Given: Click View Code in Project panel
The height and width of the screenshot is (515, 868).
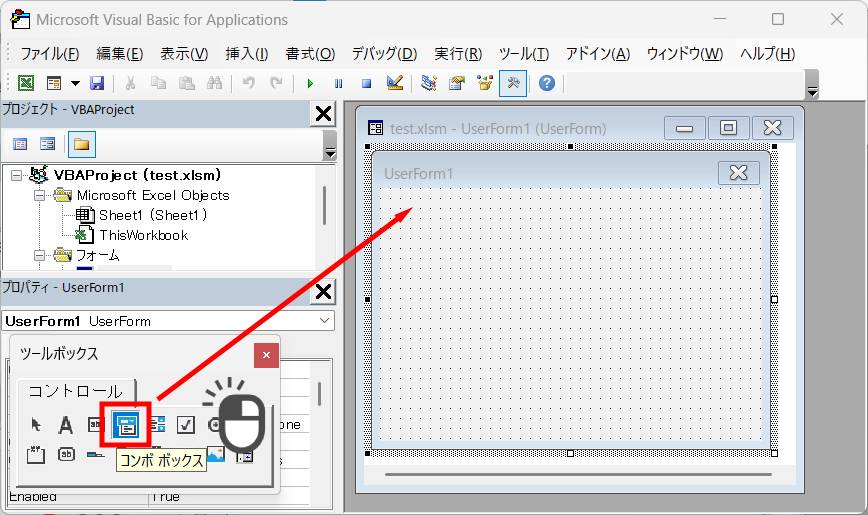Looking at the screenshot, I should [x=20, y=144].
